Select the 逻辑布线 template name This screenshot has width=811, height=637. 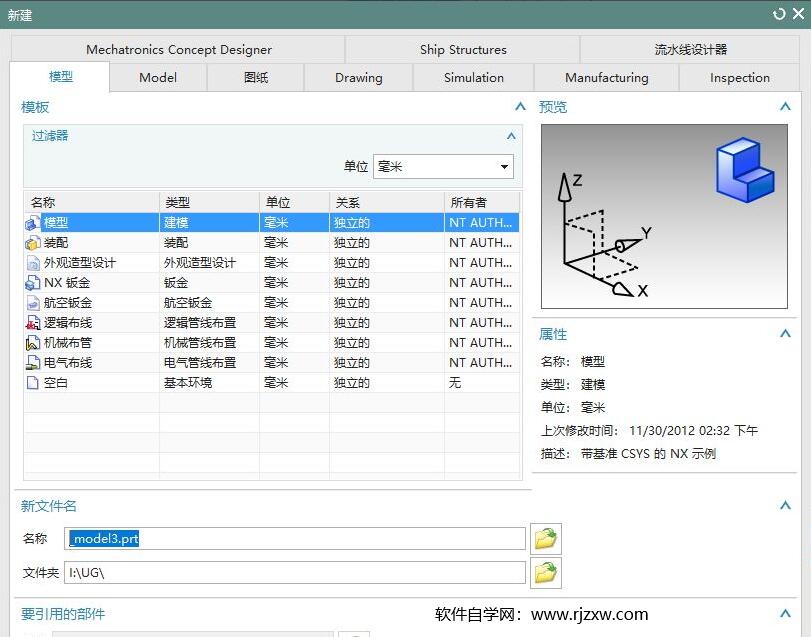(68, 323)
